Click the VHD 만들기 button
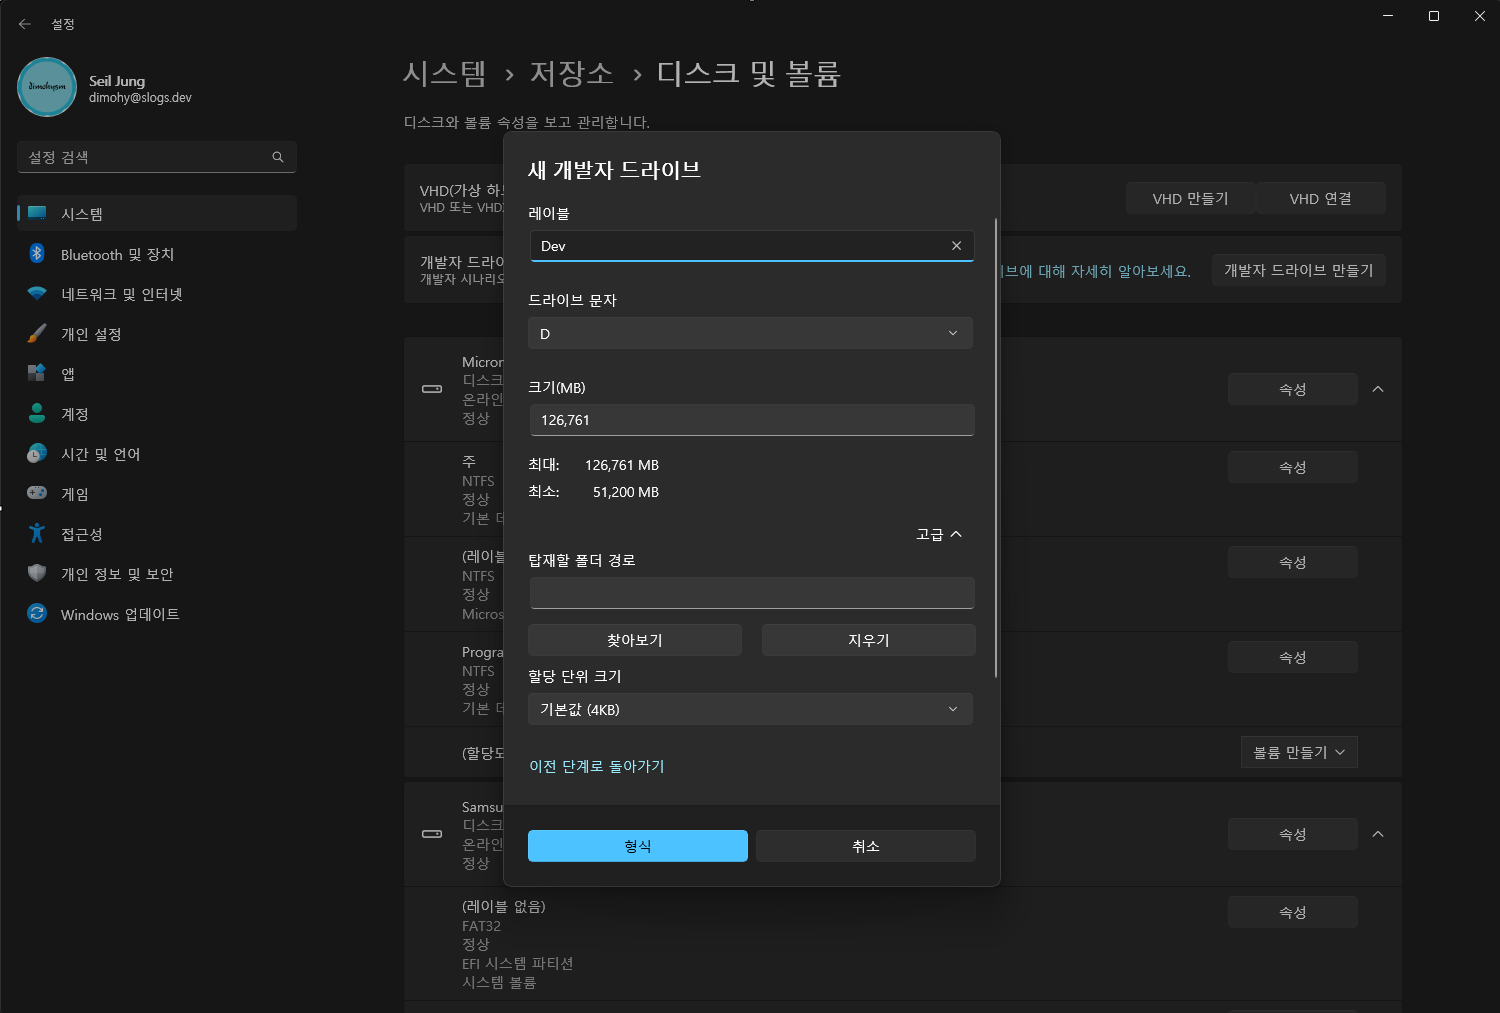Screen dimensions: 1500x1013 (x=1190, y=198)
